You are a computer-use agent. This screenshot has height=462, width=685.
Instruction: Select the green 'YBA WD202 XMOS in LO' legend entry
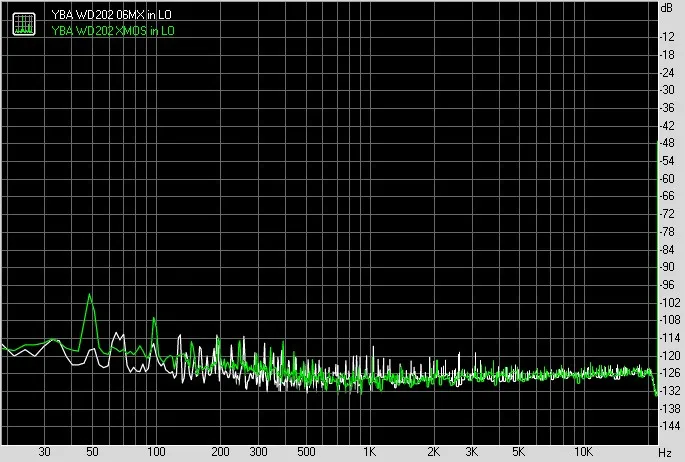click(113, 31)
